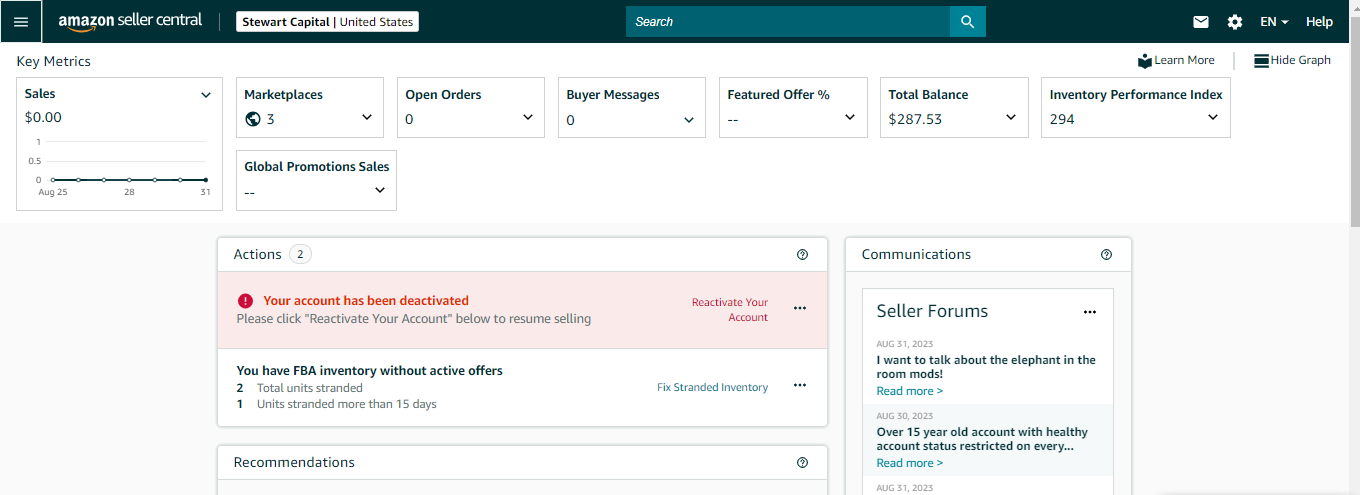Expand the Featured Offer % dropdown
The image size is (1360, 495).
tap(850, 117)
